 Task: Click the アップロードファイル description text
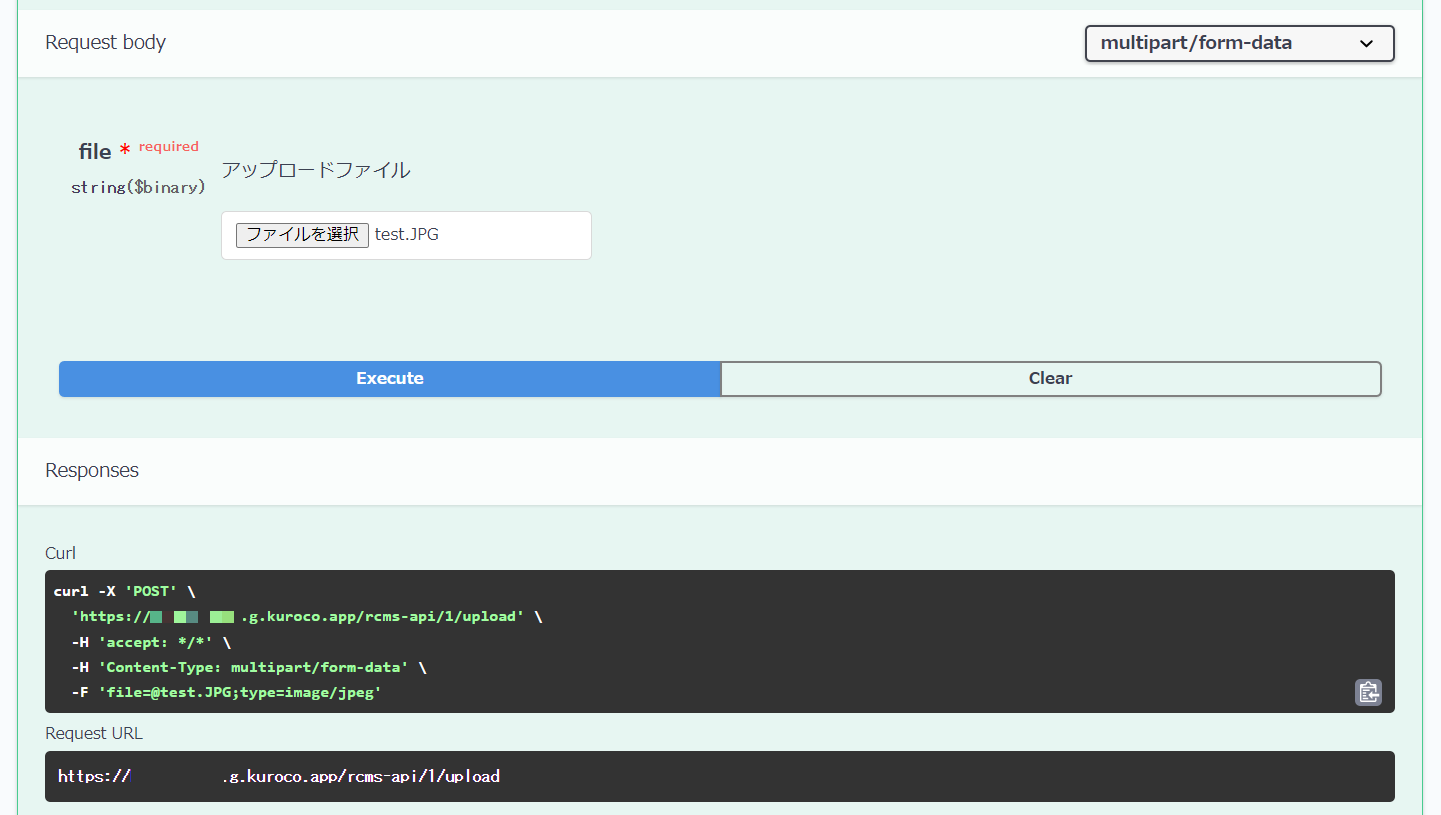coord(315,170)
